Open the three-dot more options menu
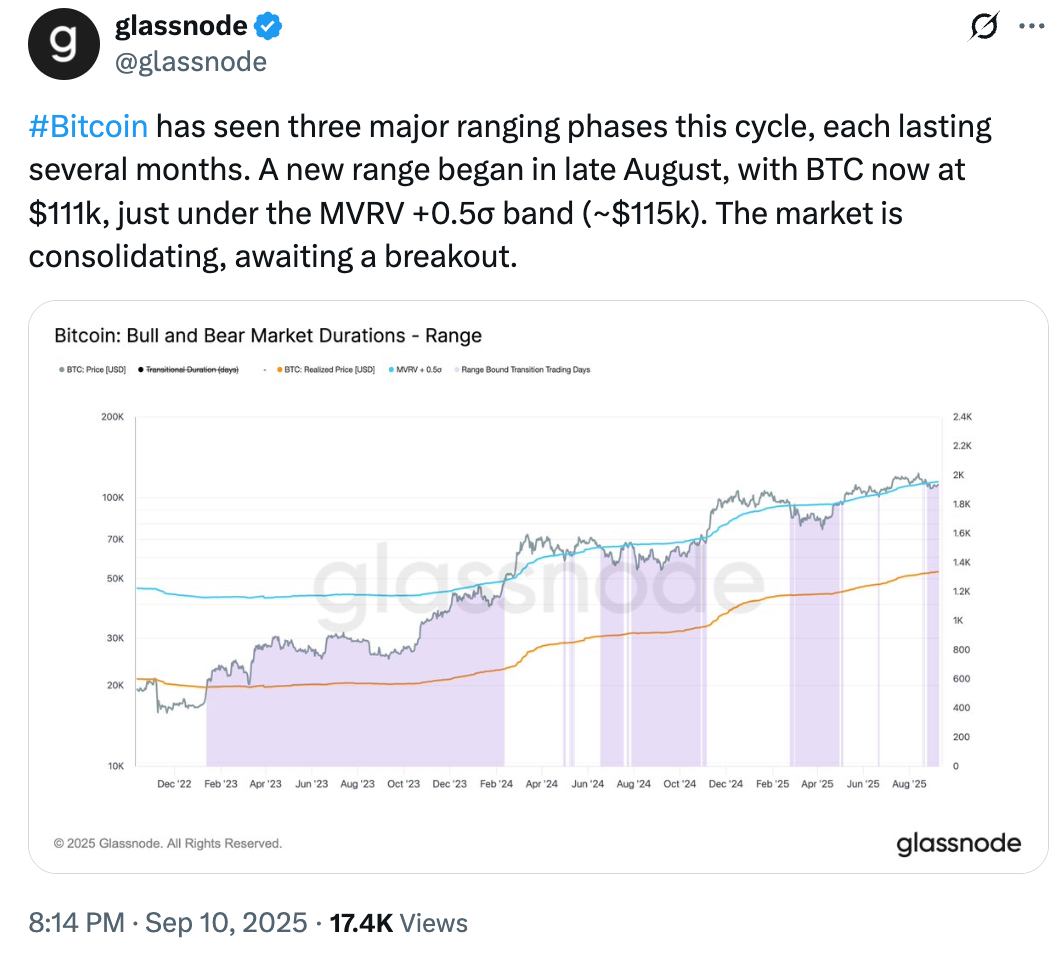1064x960 pixels. click(1031, 28)
